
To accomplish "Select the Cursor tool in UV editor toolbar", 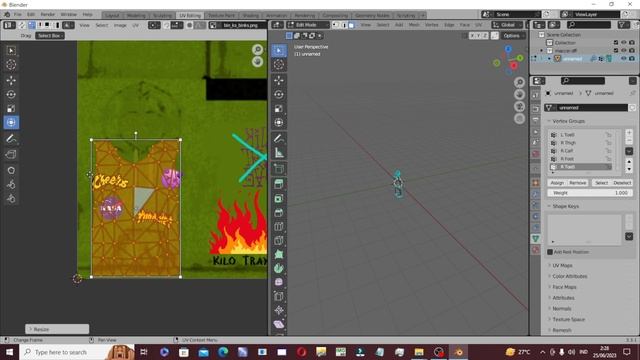I will tap(11, 64).
